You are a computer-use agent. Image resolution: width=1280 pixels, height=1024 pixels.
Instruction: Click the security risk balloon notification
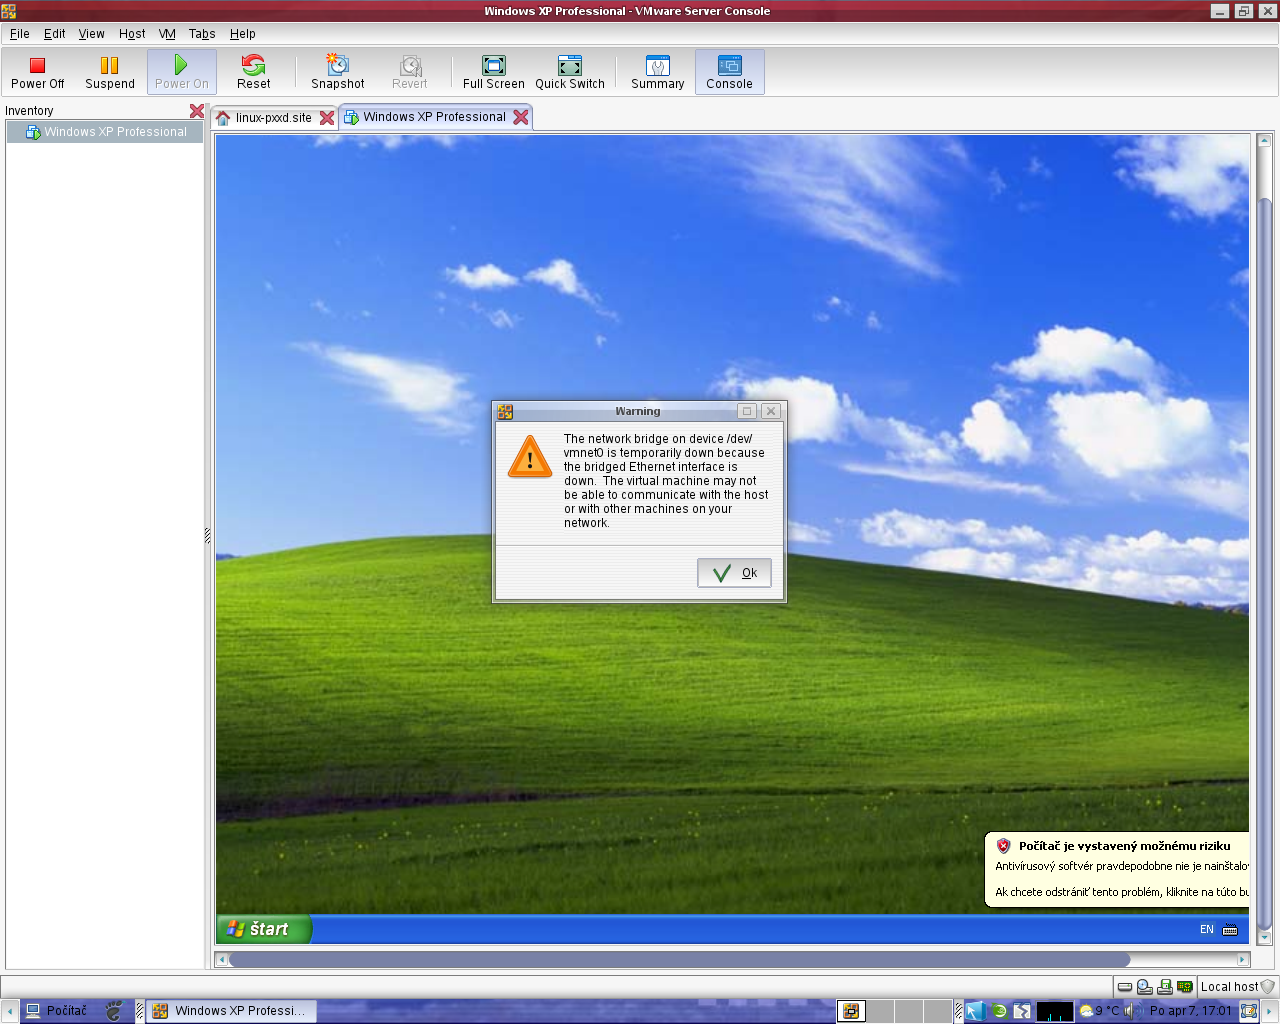(1117, 869)
